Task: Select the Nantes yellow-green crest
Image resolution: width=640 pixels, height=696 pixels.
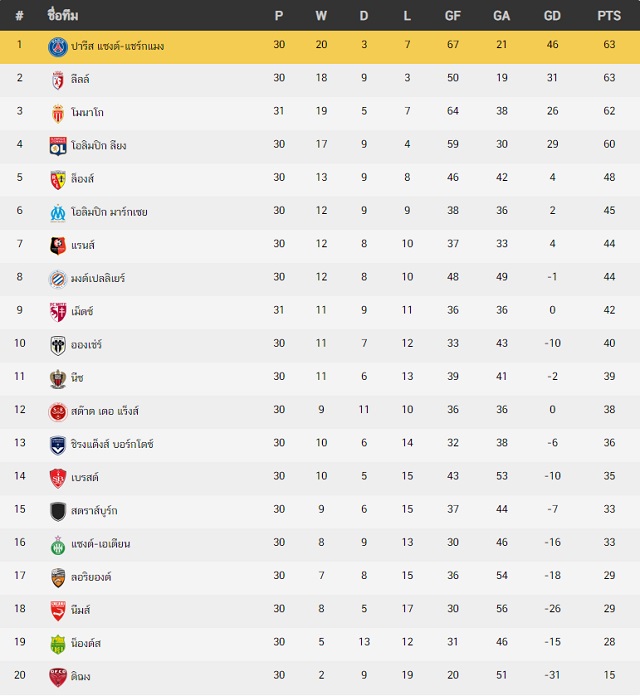Action: point(58,645)
